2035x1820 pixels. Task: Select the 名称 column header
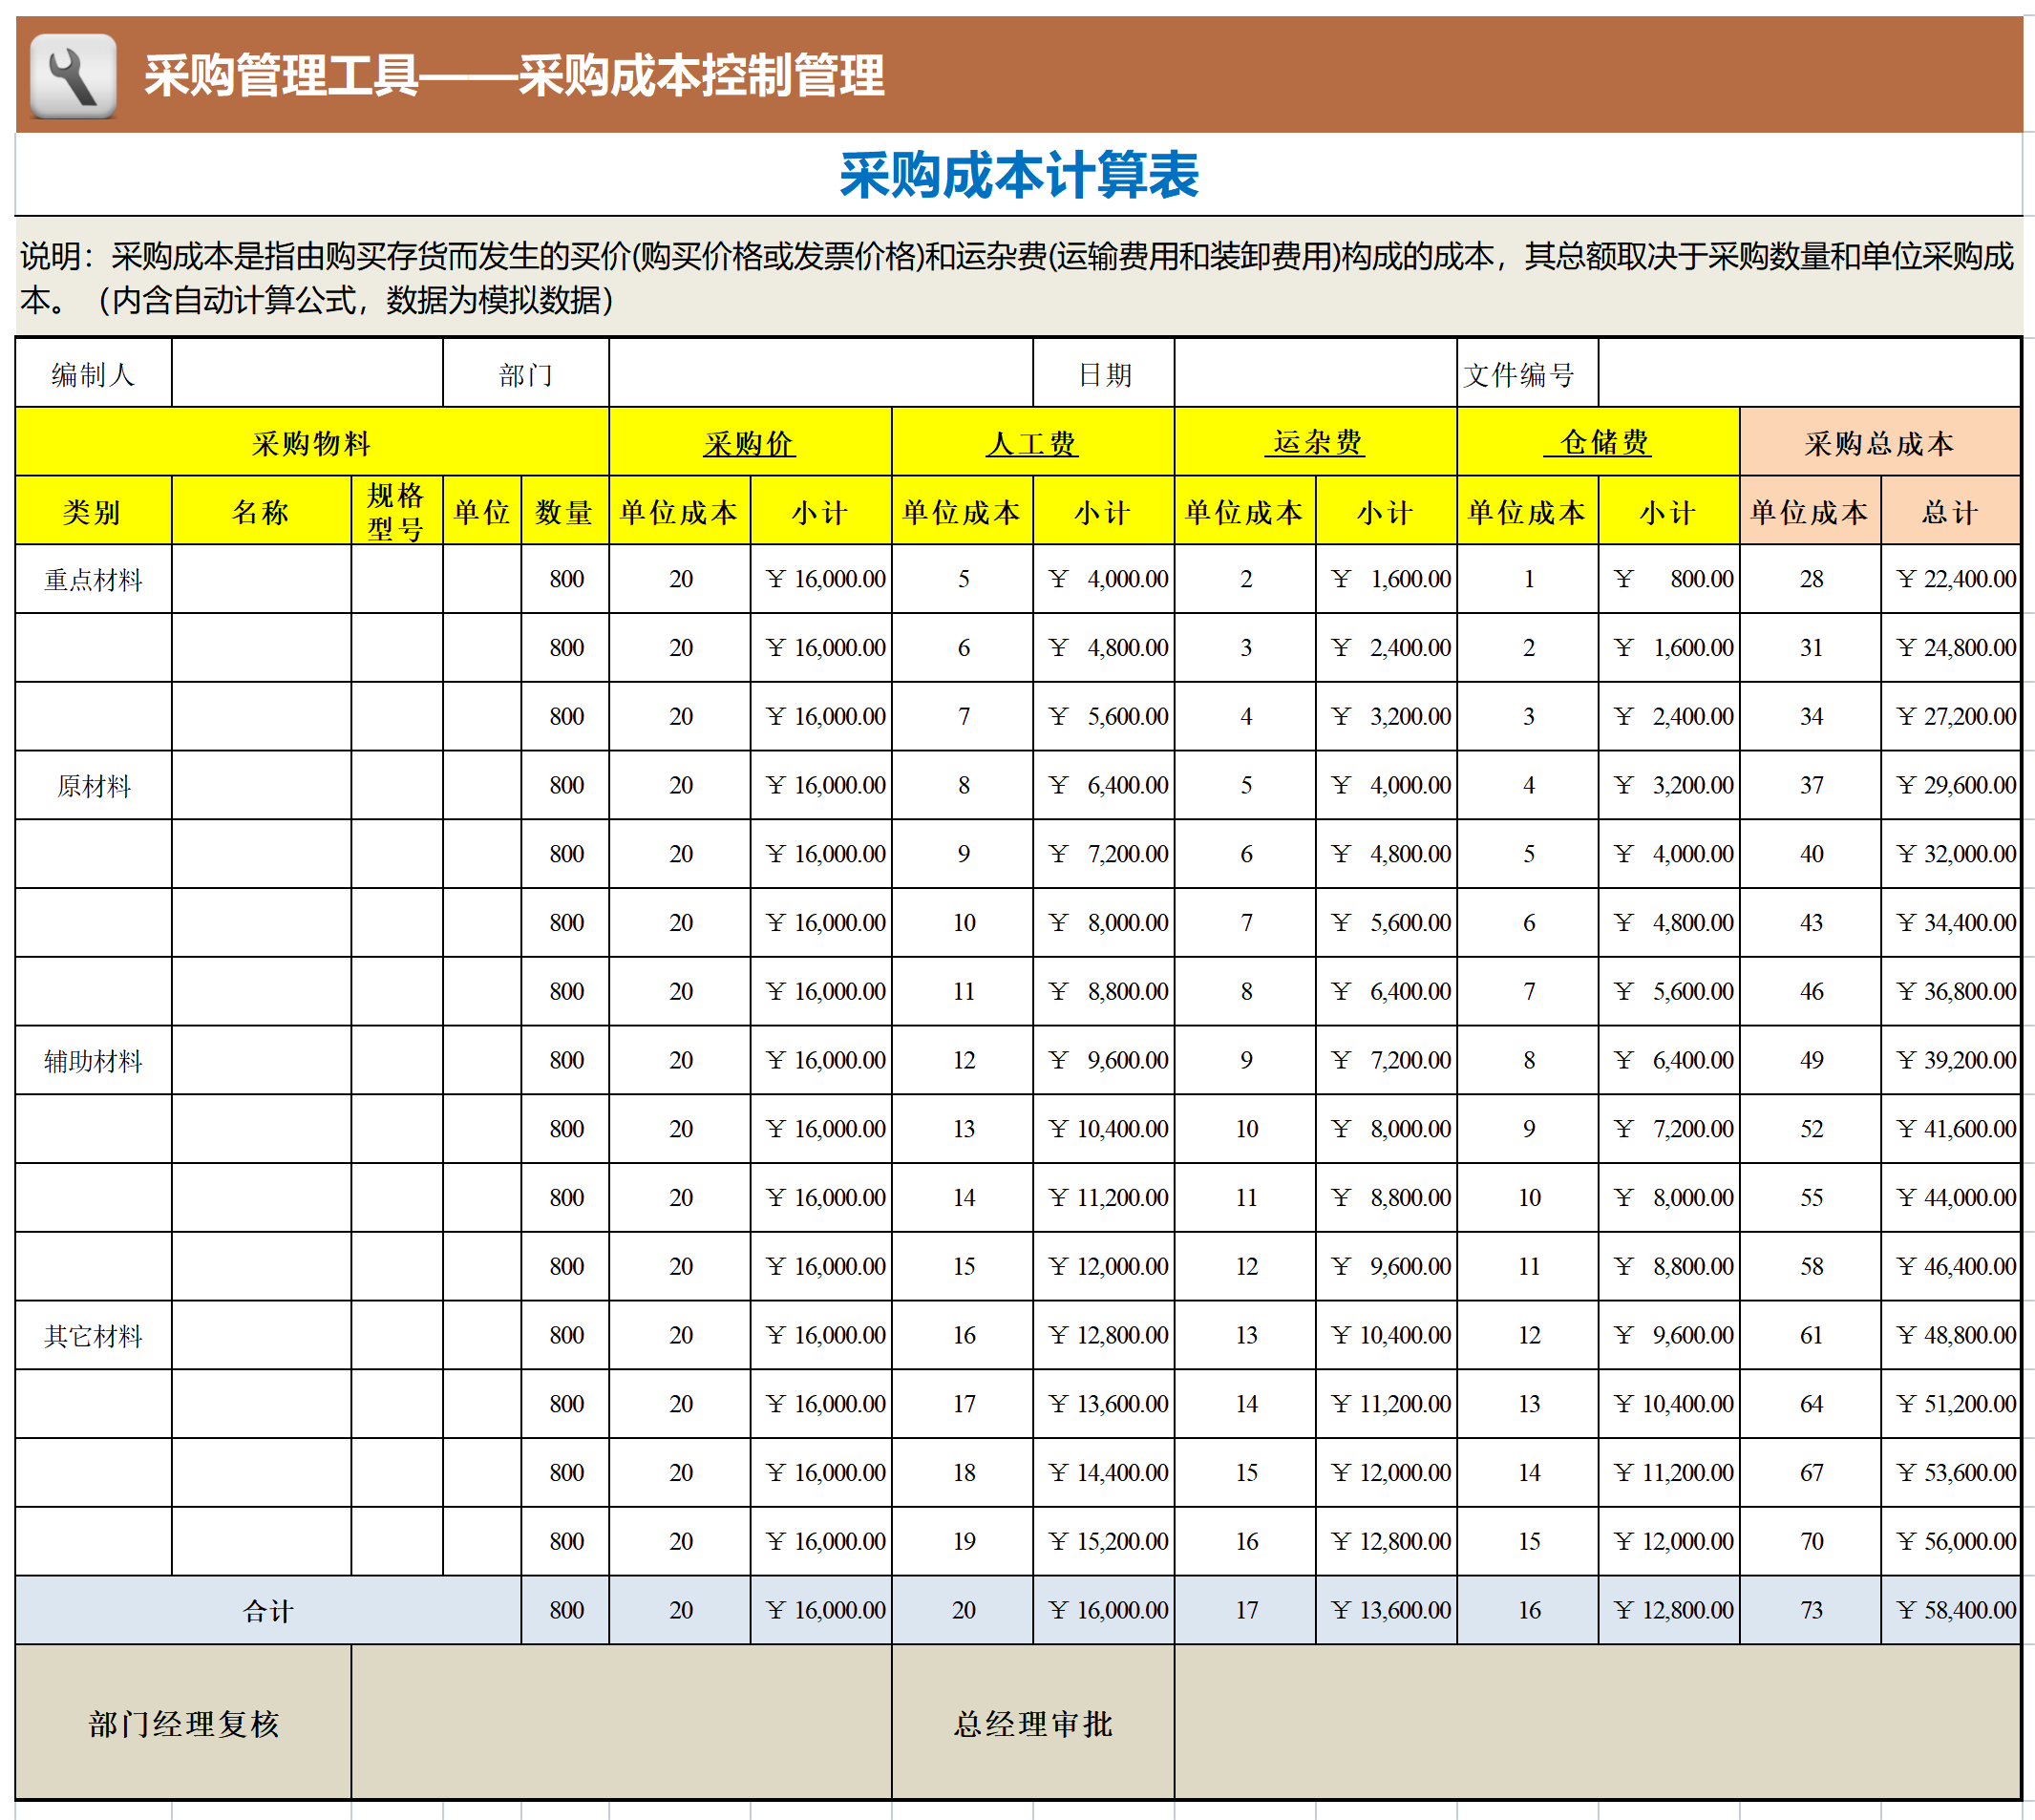tap(261, 511)
